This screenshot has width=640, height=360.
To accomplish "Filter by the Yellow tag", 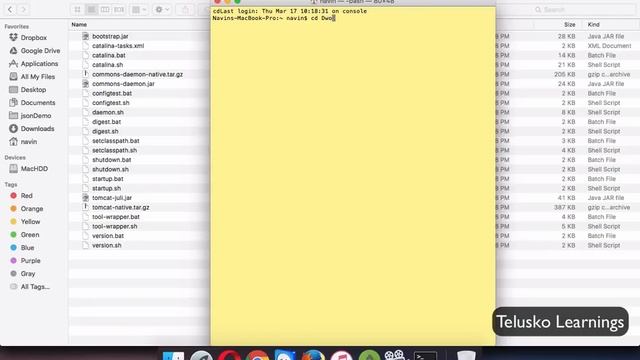I will coord(30,222).
